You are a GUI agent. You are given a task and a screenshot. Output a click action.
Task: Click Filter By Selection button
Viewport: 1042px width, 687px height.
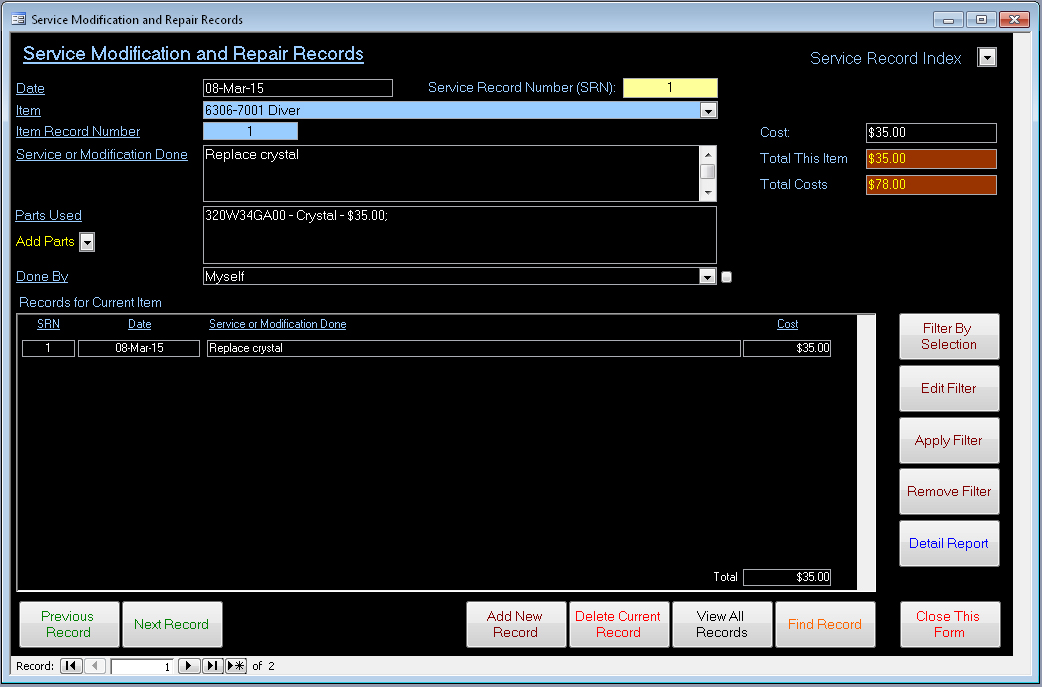[949, 336]
